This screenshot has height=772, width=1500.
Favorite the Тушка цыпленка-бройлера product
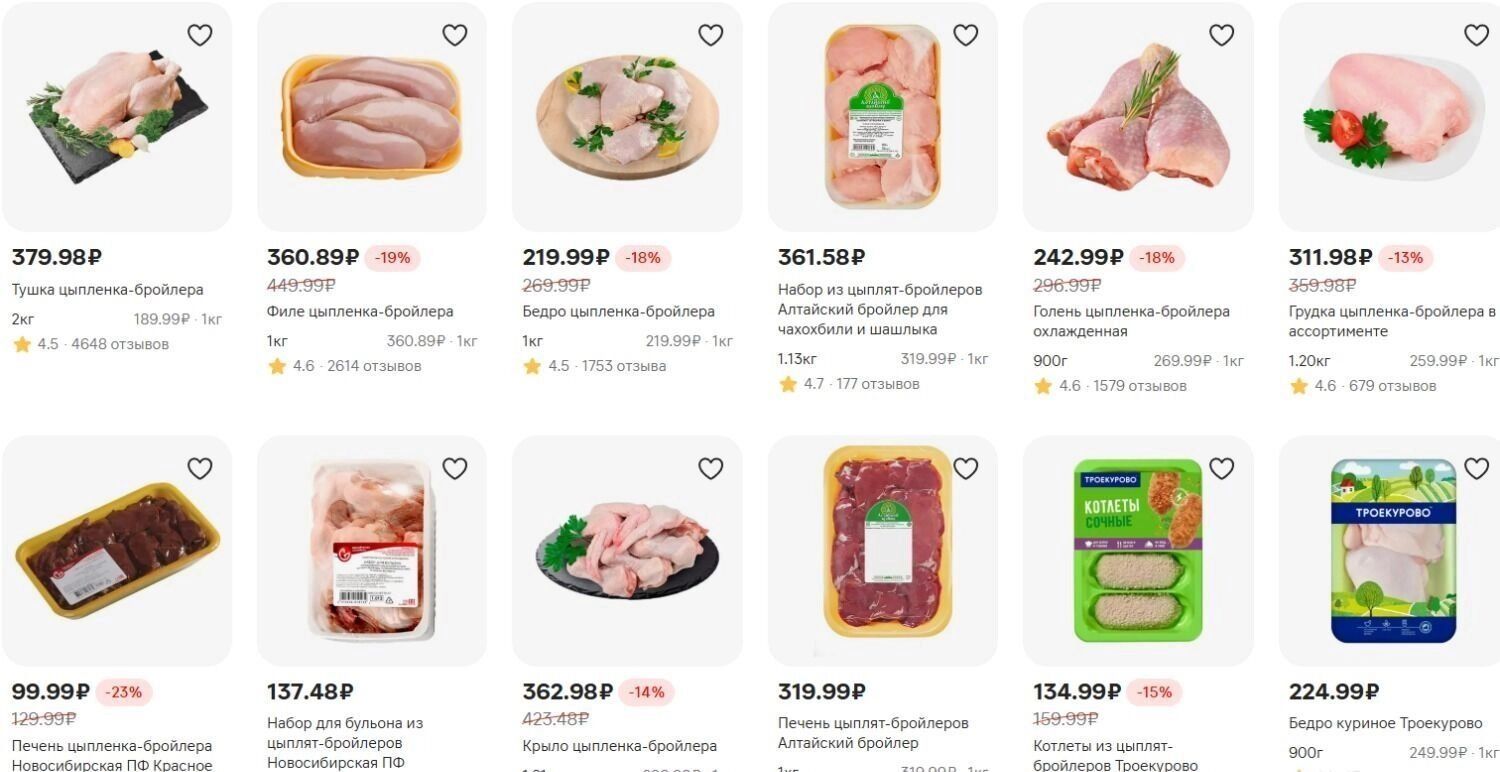coord(200,35)
